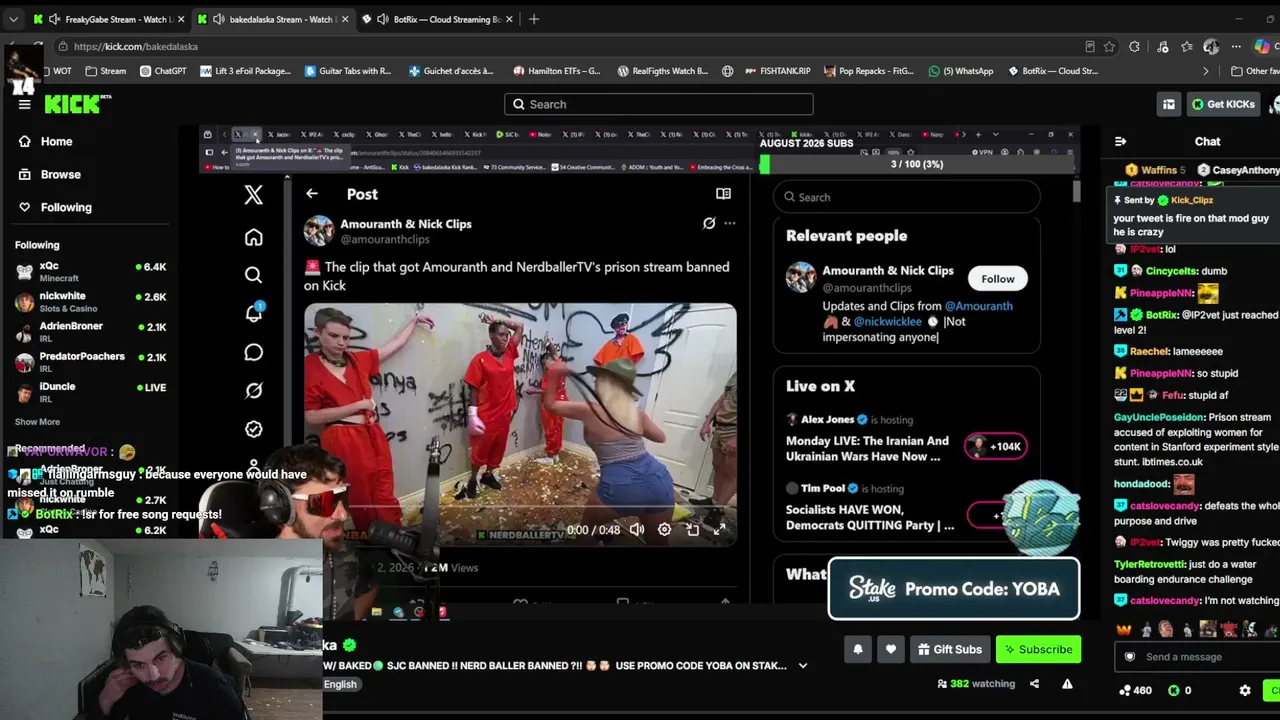
Task: Click the report warning triangle icon
Action: coord(1067,684)
